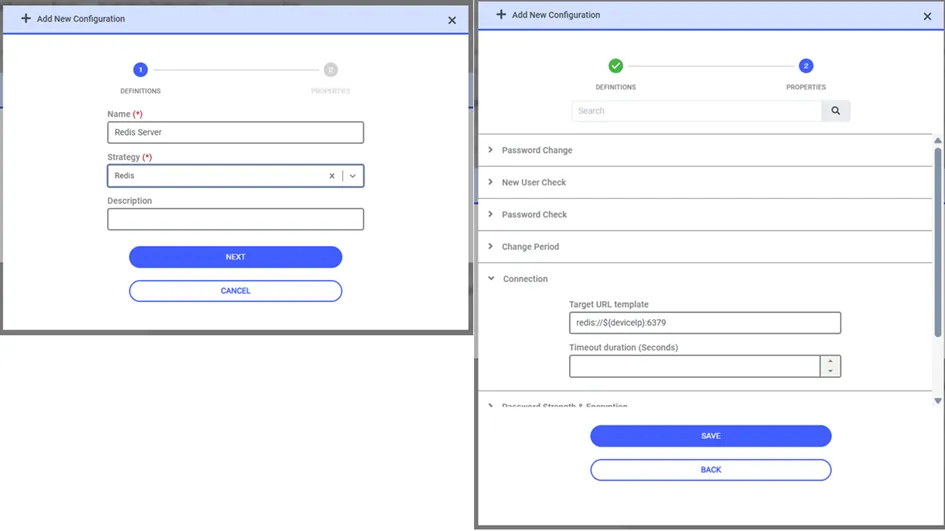Select the grayed step 2 Properties circle in left dialog

coord(330,70)
